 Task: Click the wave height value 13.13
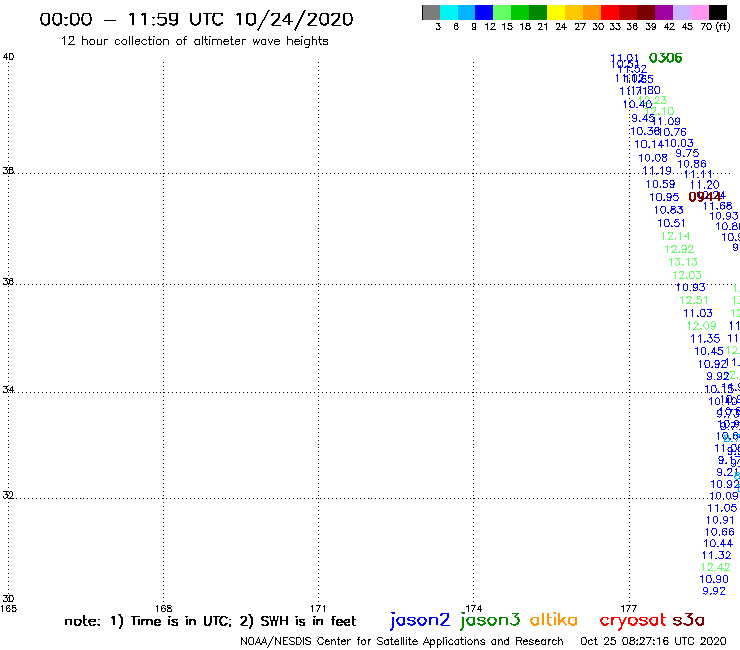(683, 262)
